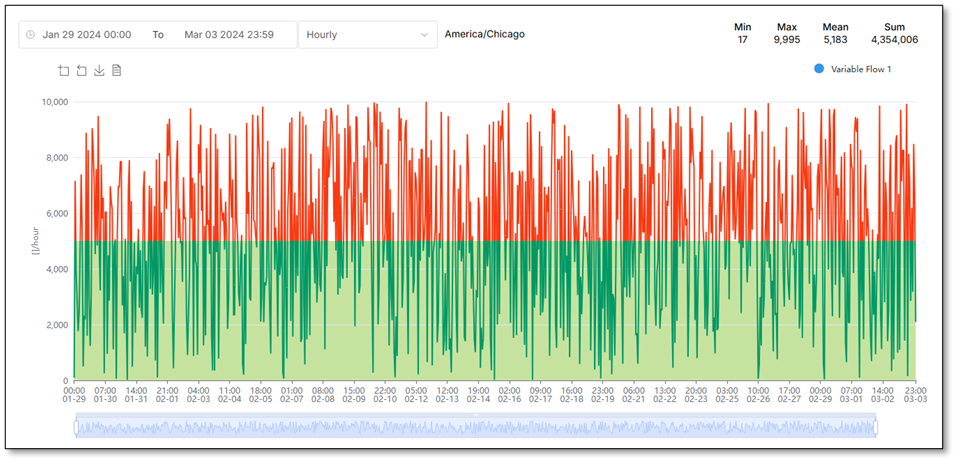Click the 14:00 01-31 x-axis label
Screen dimensions: 956x462
tap(136, 394)
